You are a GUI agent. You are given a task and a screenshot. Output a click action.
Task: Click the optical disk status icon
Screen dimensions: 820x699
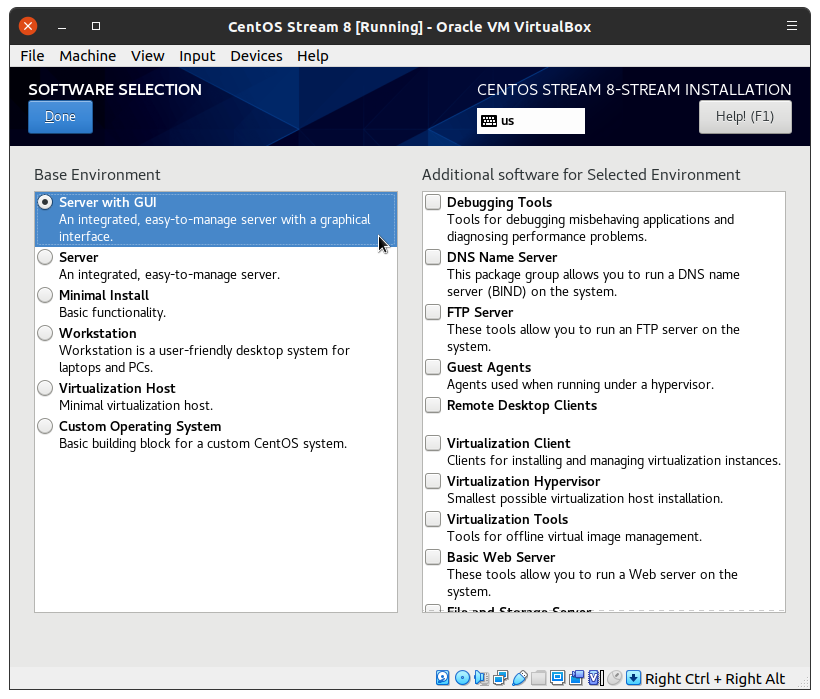click(462, 678)
